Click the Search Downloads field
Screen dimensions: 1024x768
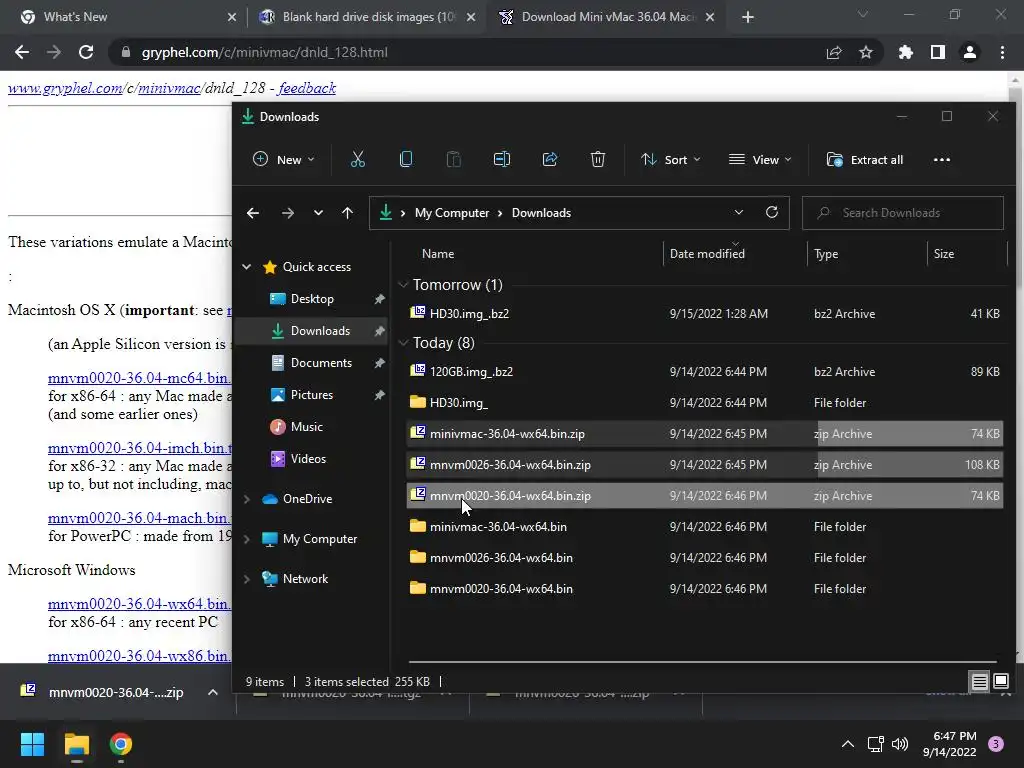click(x=903, y=213)
